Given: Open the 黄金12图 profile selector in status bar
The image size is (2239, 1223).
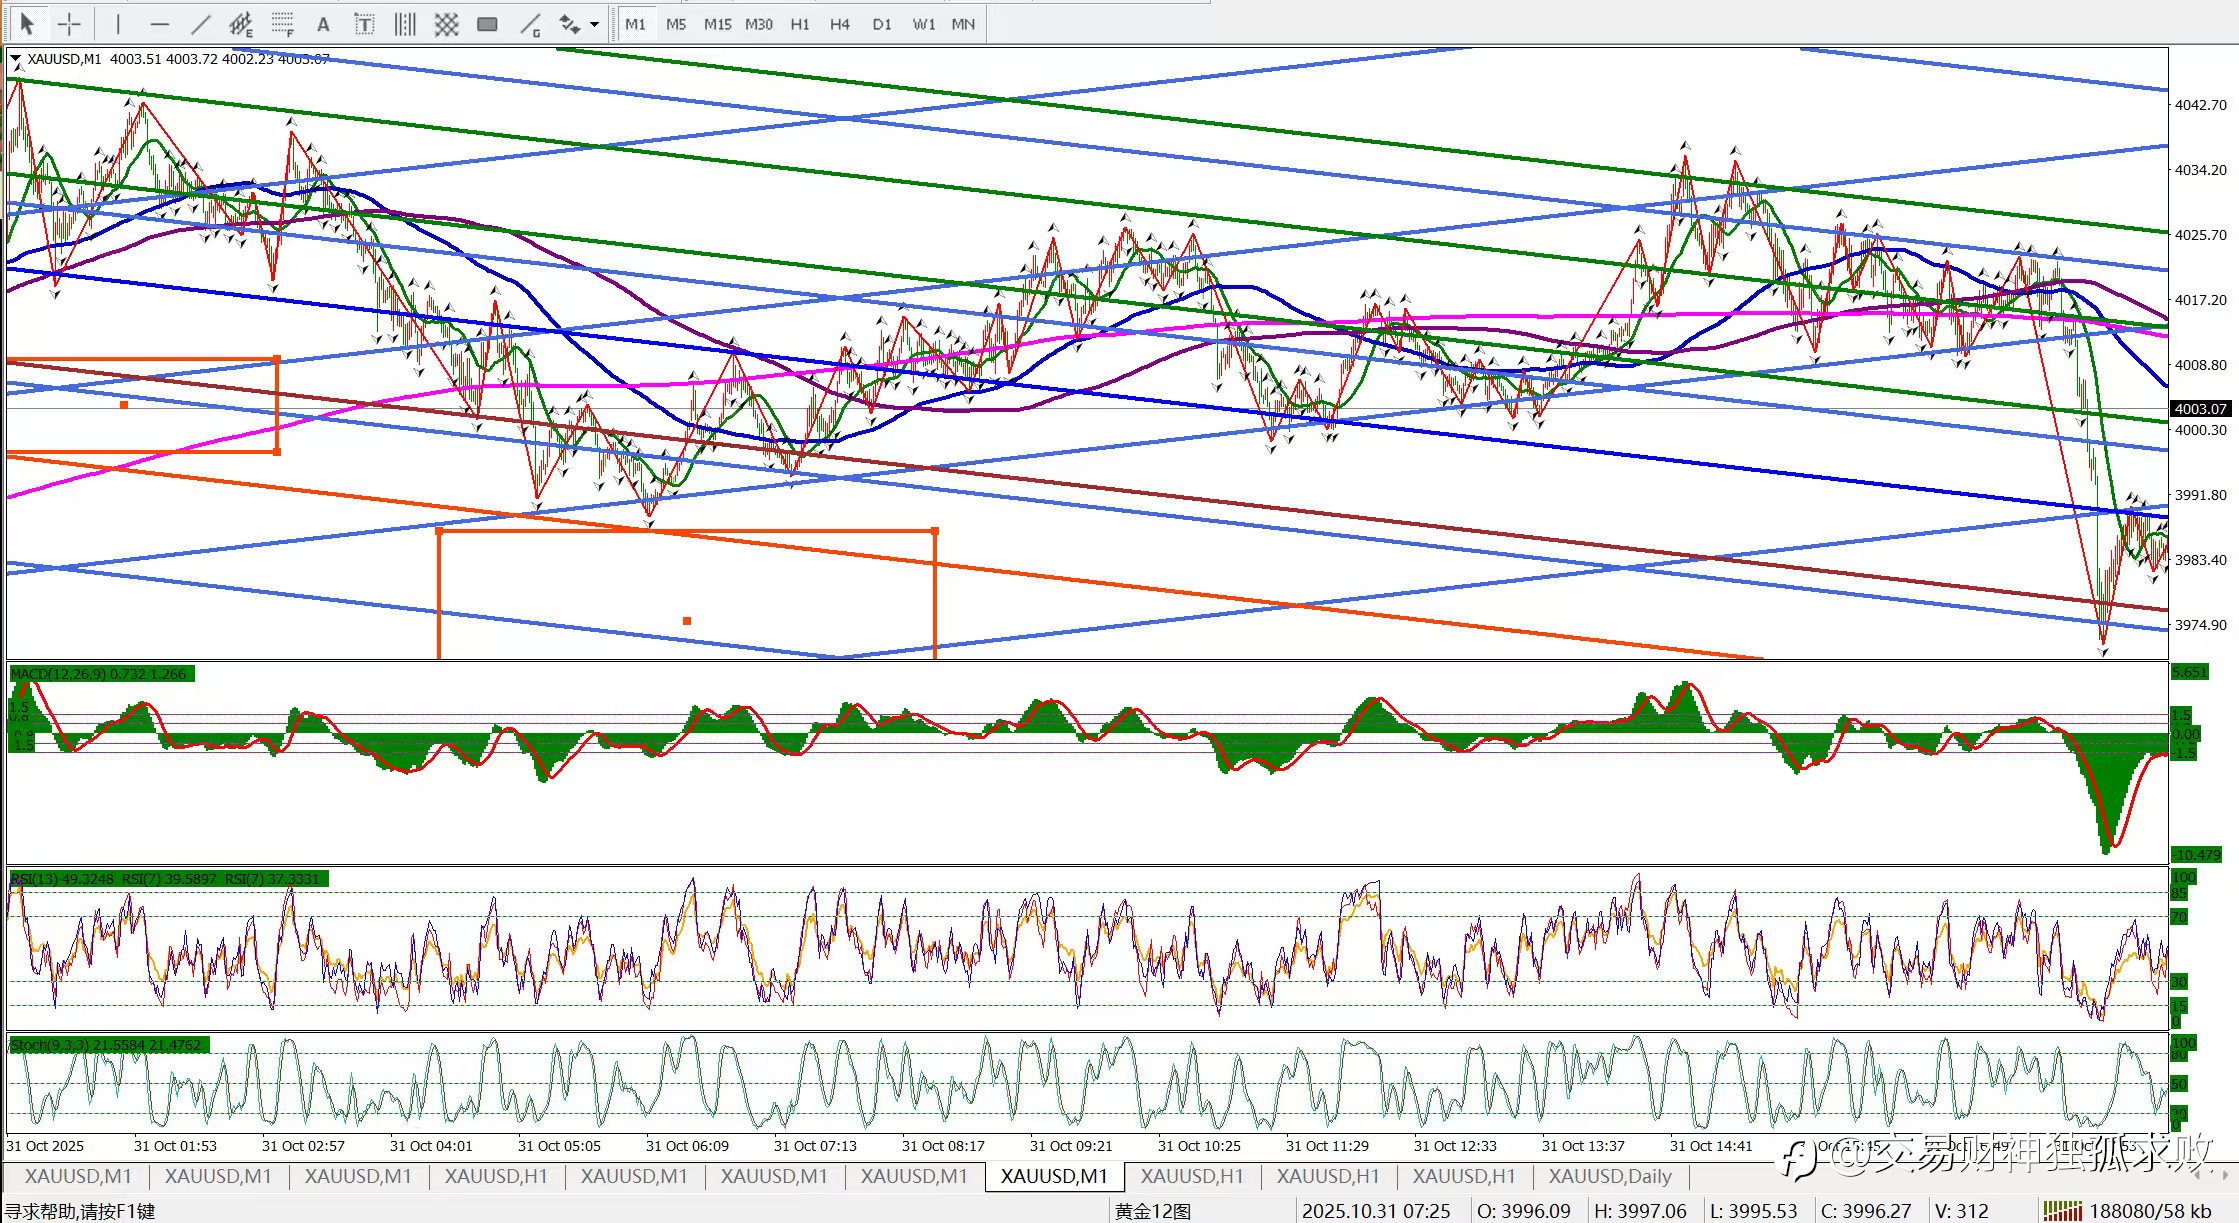Looking at the screenshot, I should pos(1153,1211).
